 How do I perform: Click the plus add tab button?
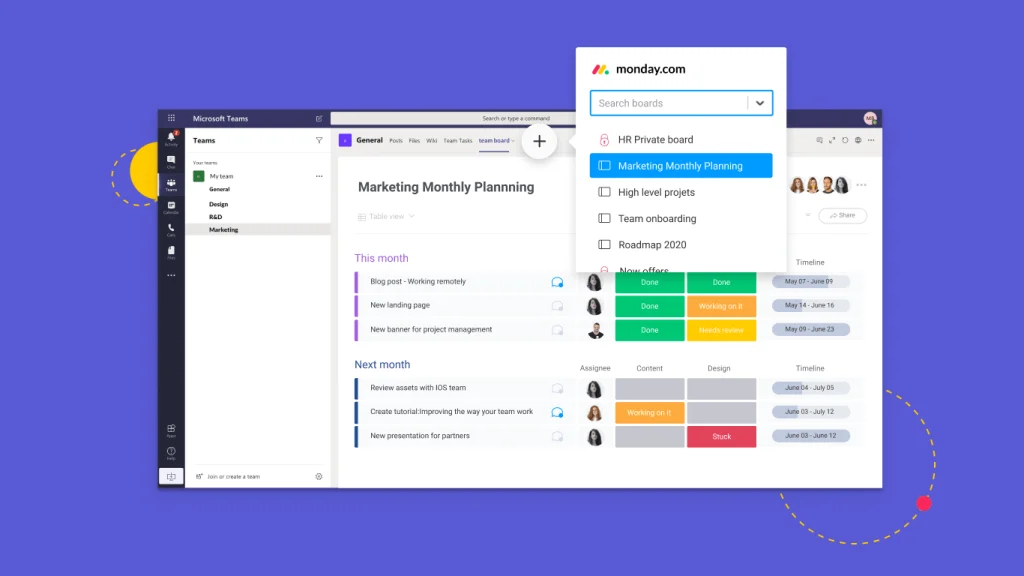pyautogui.click(x=539, y=141)
